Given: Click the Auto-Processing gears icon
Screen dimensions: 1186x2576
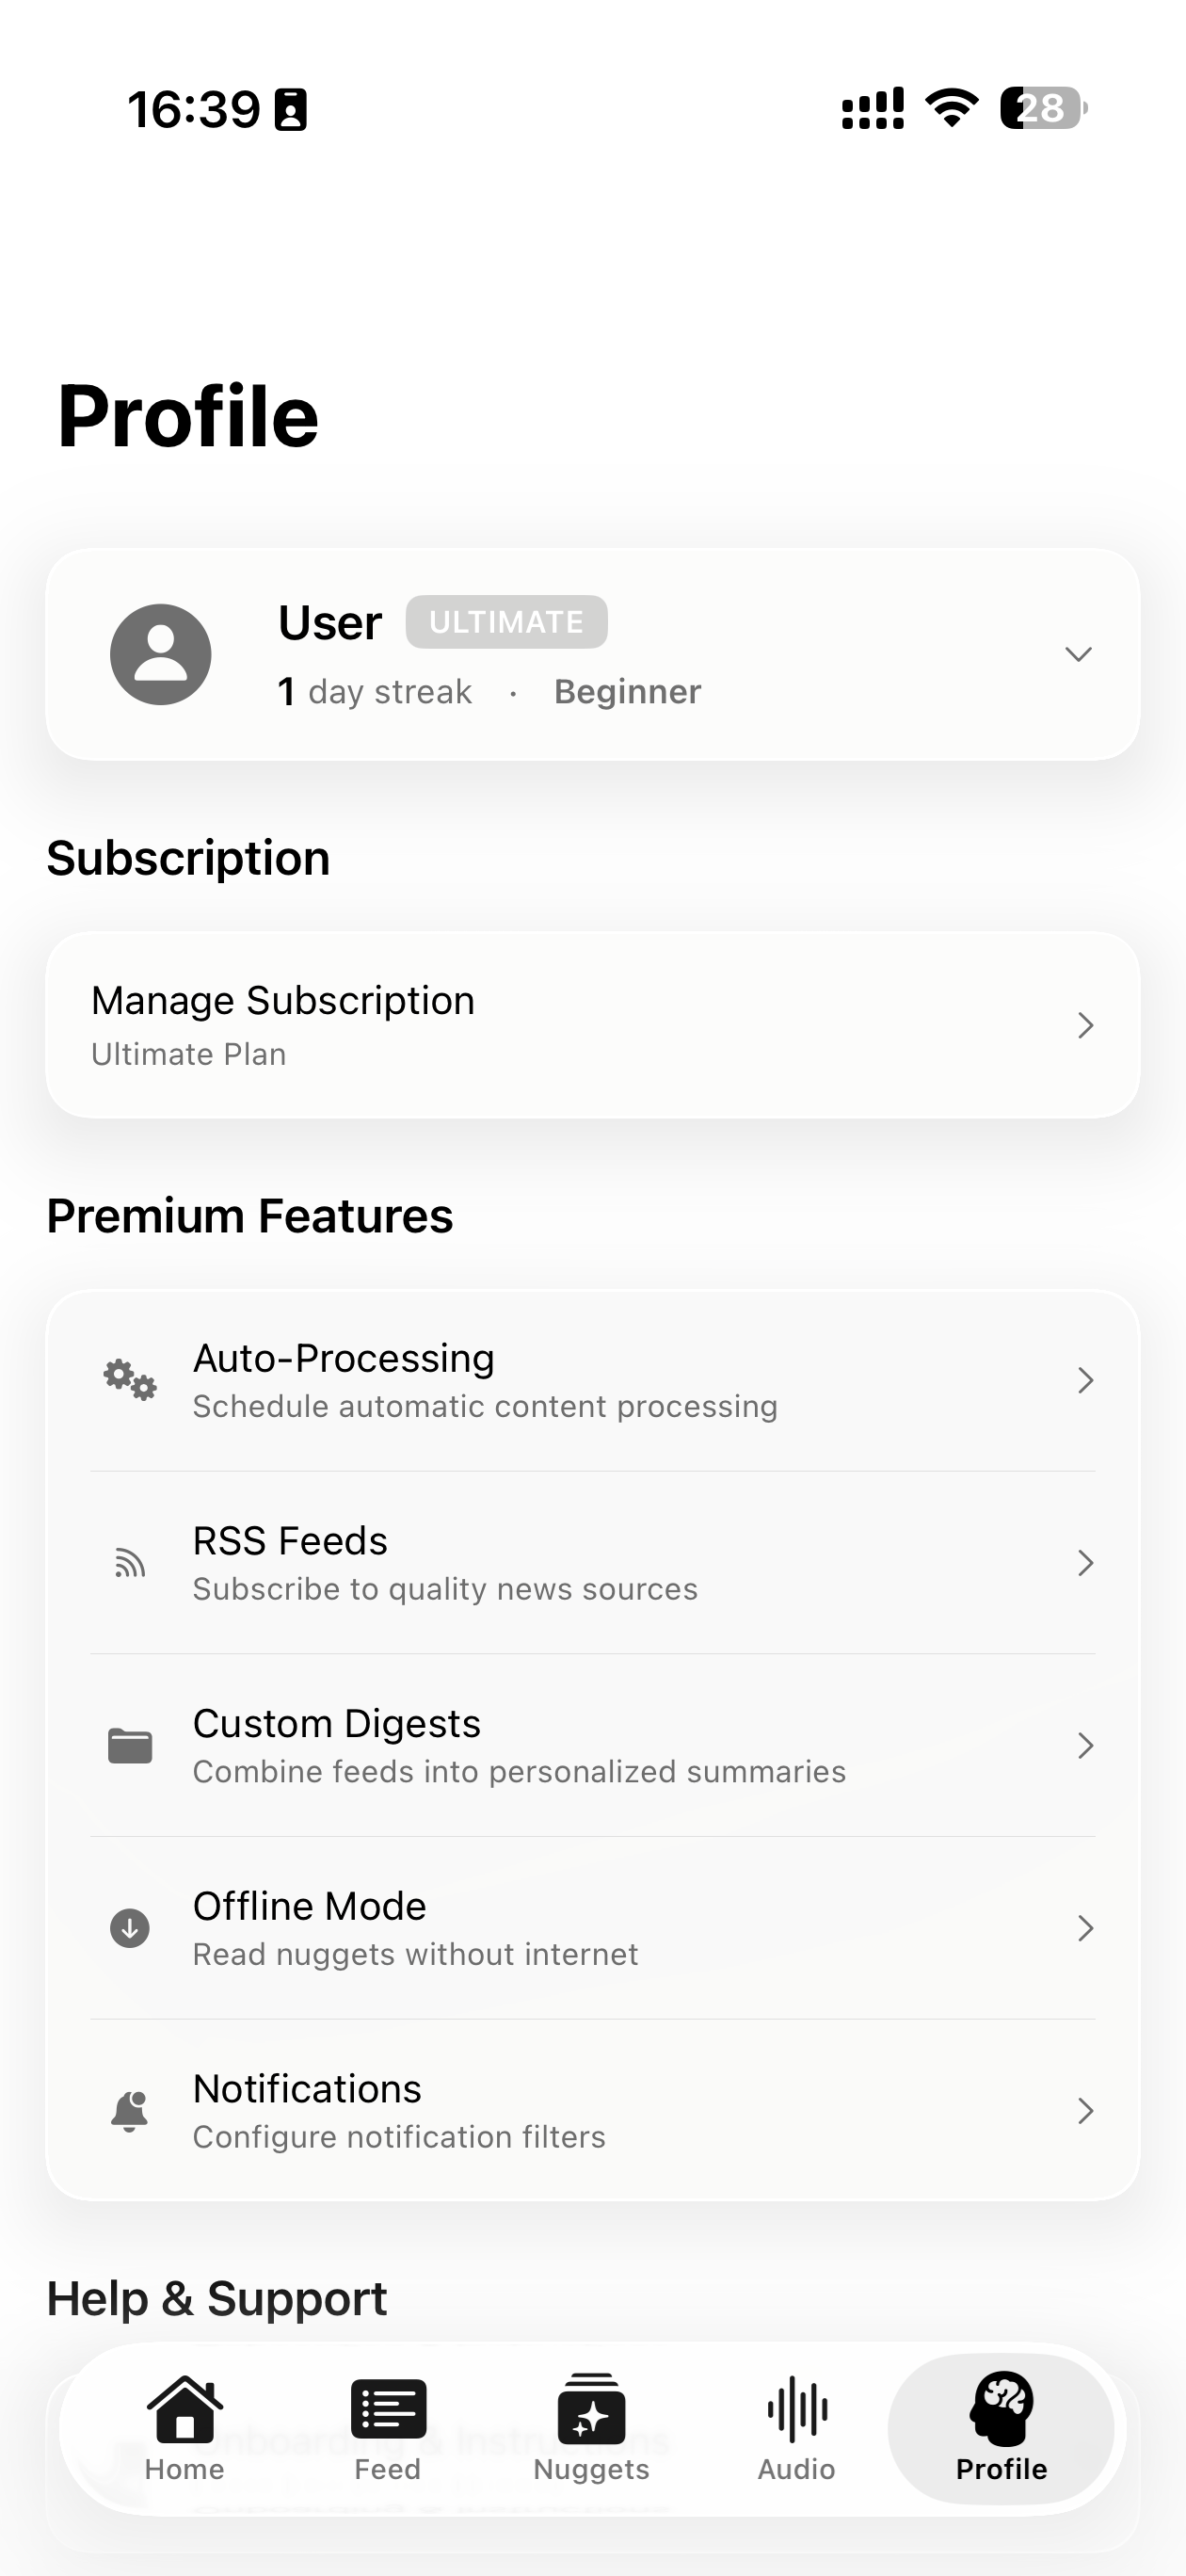Looking at the screenshot, I should [130, 1380].
